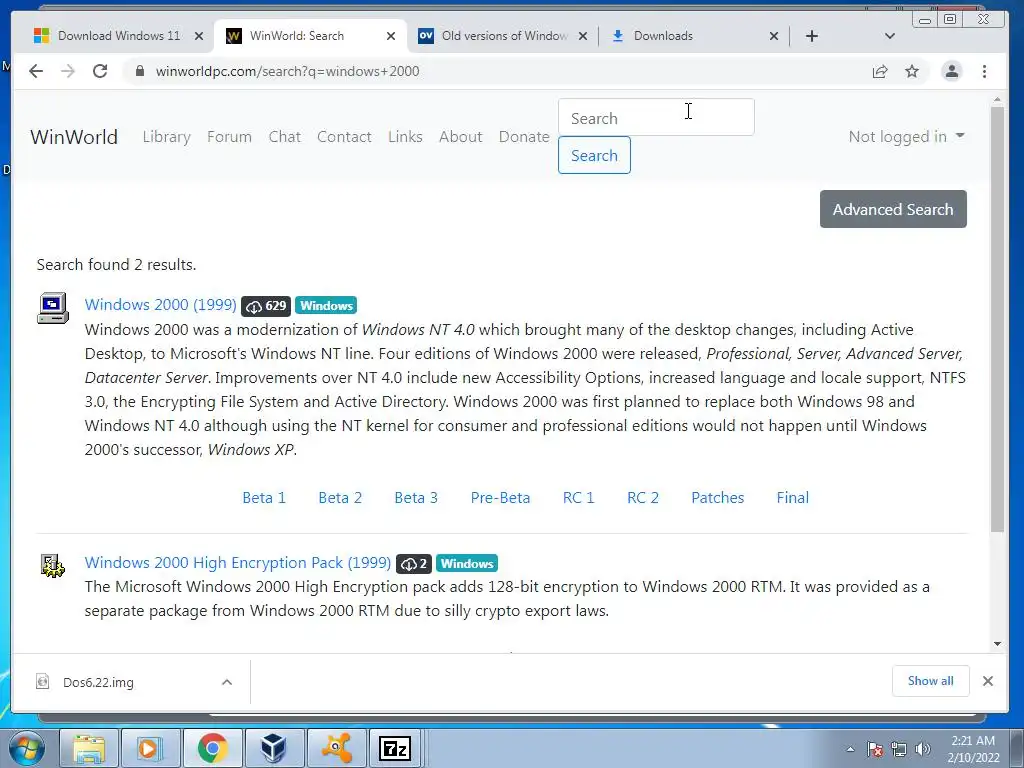Open the Library menu item
The image size is (1024, 768).
[x=167, y=136]
